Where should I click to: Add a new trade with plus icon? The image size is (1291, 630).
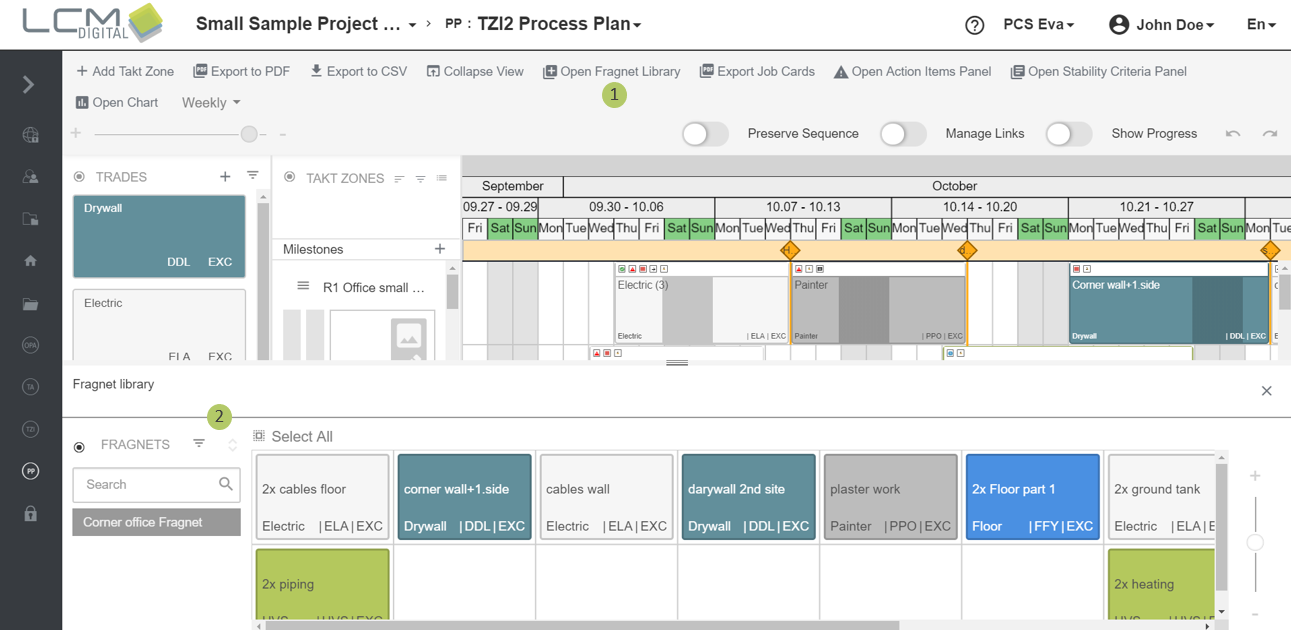[x=225, y=177]
